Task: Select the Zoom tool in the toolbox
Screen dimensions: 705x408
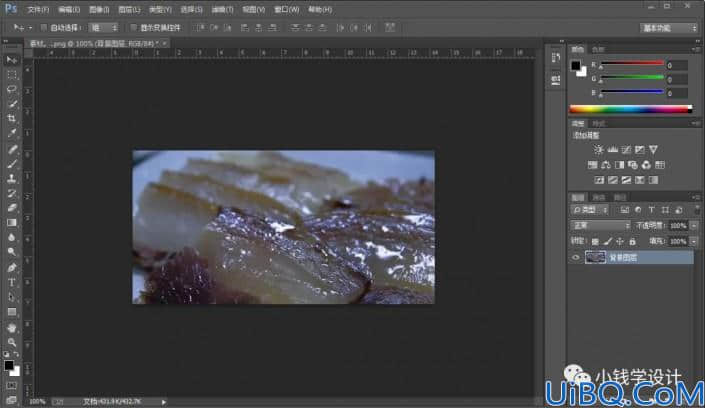Action: (x=12, y=342)
